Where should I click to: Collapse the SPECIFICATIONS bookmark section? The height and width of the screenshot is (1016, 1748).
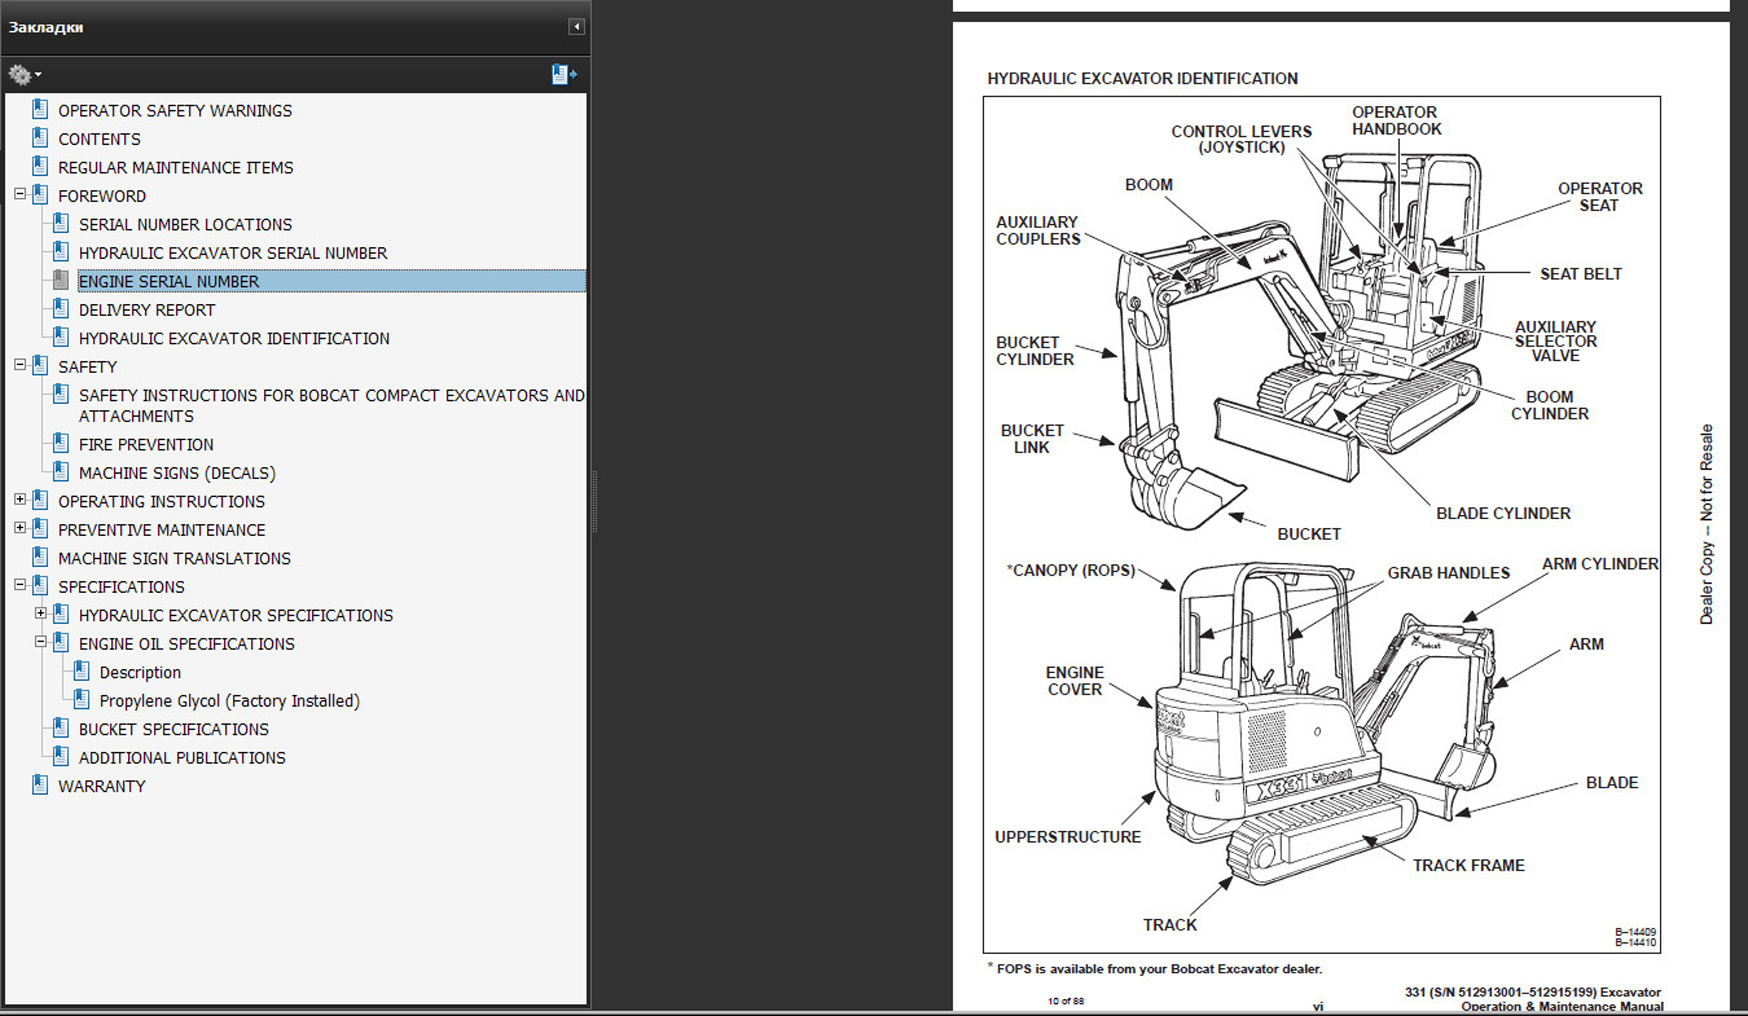(x=20, y=586)
